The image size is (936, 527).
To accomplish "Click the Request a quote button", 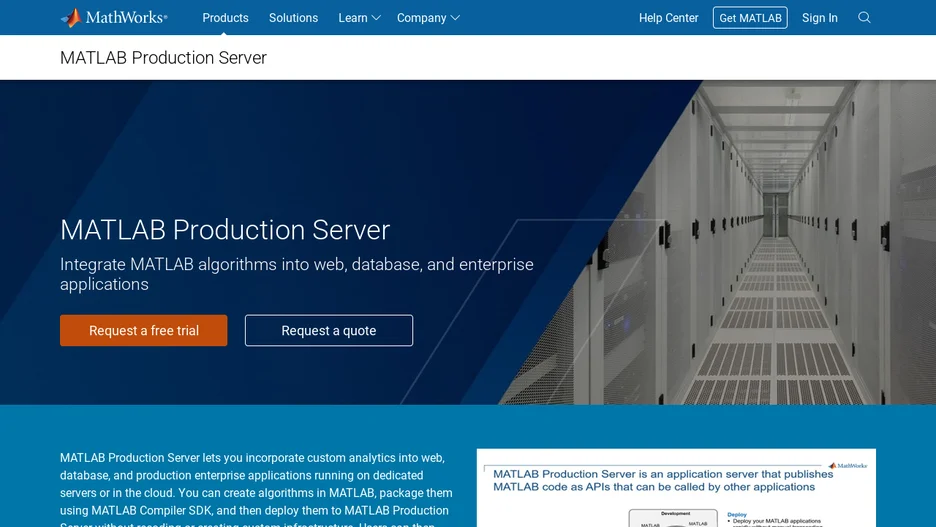I will [x=328, y=330].
